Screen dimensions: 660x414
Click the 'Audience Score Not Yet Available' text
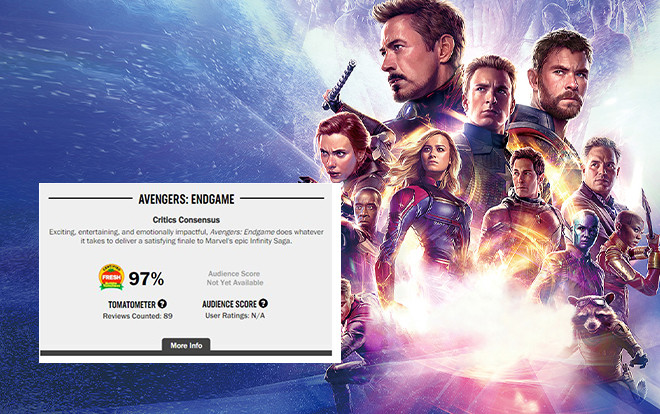pyautogui.click(x=234, y=278)
